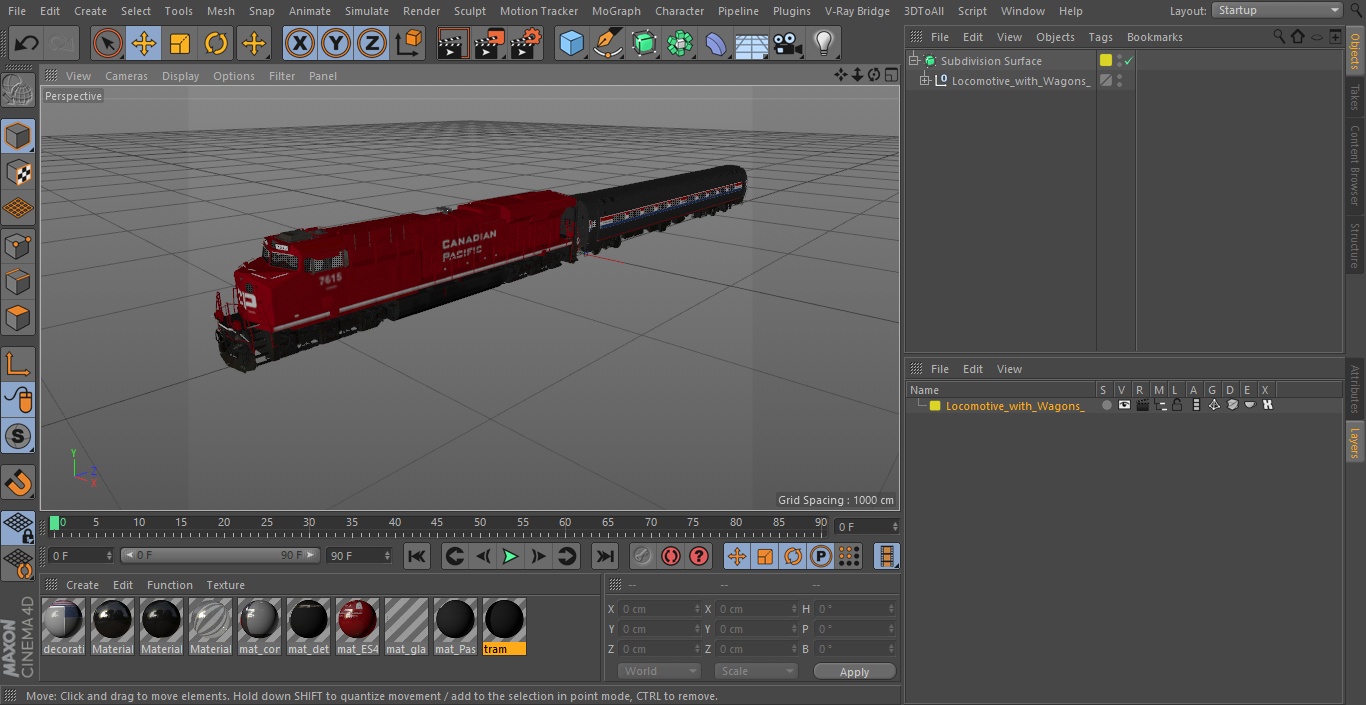Click the timeline preview range slider
This screenshot has height=705, width=1366.
[219, 555]
